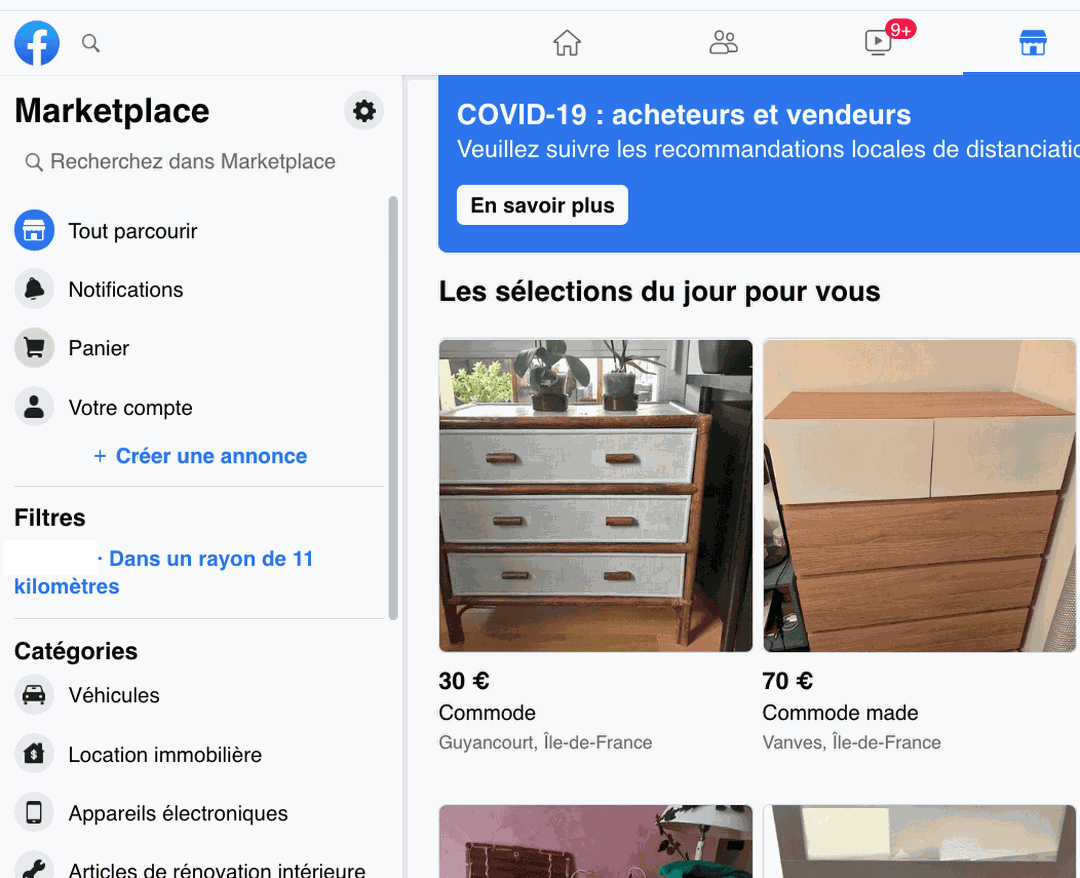
Task: Select the Notifications bell icon
Action: coord(34,289)
